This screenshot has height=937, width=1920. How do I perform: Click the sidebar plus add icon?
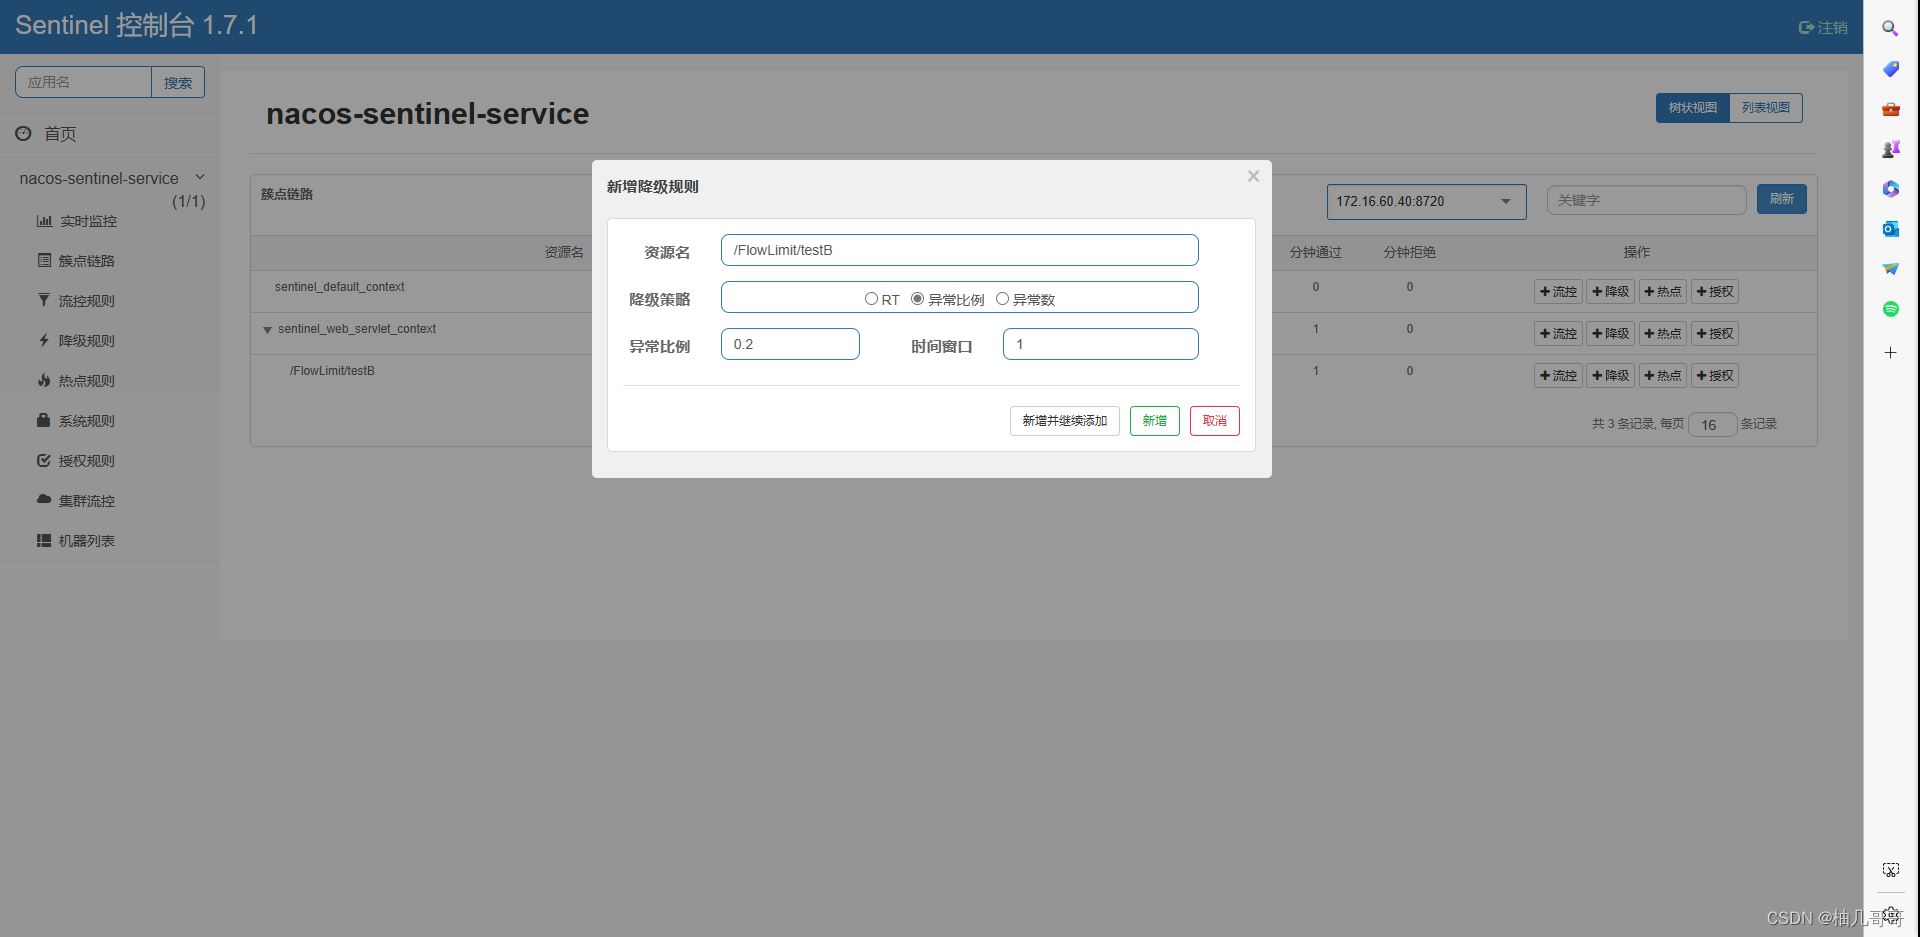point(1890,352)
